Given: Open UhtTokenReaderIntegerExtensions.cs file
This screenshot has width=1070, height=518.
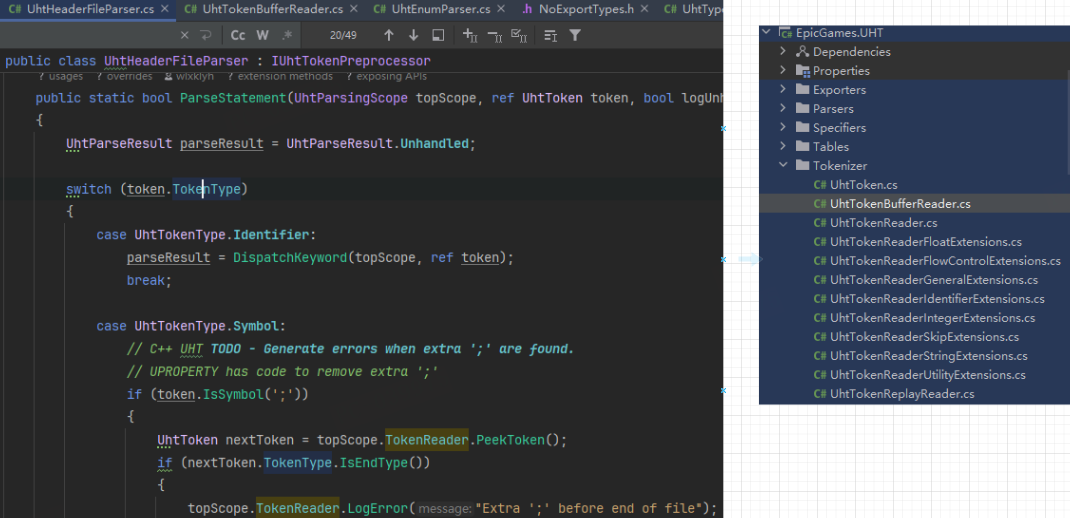Looking at the screenshot, I should pyautogui.click(x=932, y=318).
